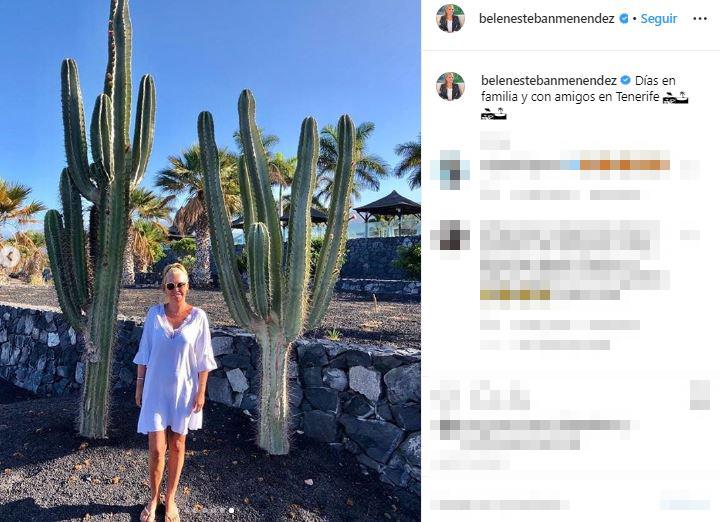This screenshot has height=522, width=720.
Task: Click the cactus photo of the post
Action: tap(210, 261)
